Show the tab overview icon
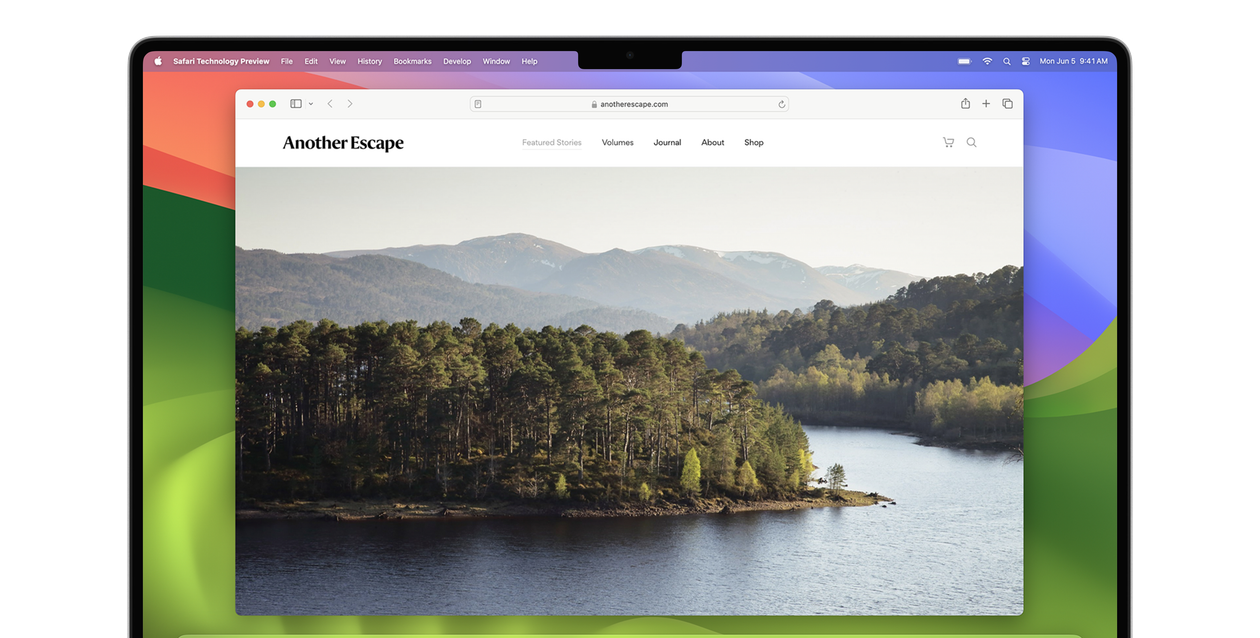 click(1007, 104)
